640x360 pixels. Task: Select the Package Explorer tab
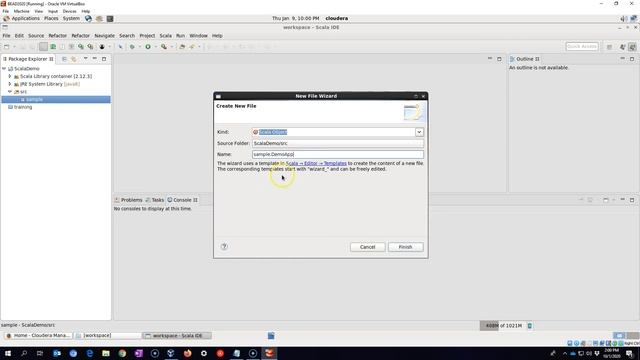(28, 59)
